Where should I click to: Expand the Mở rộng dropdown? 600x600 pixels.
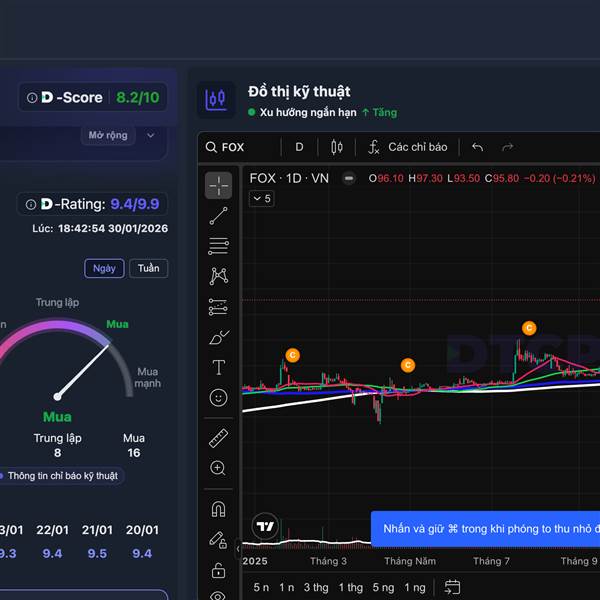point(122,135)
